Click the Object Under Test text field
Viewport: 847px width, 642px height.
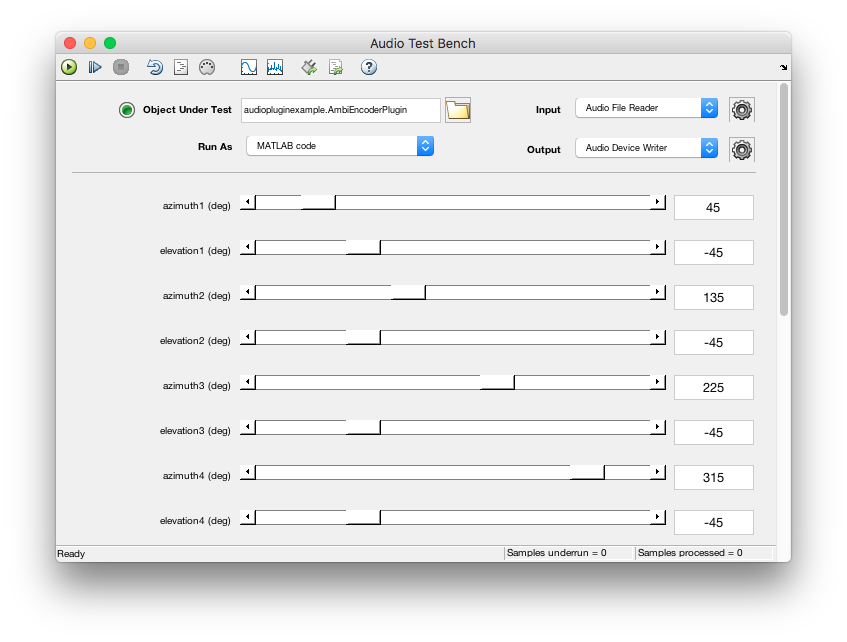pos(340,110)
